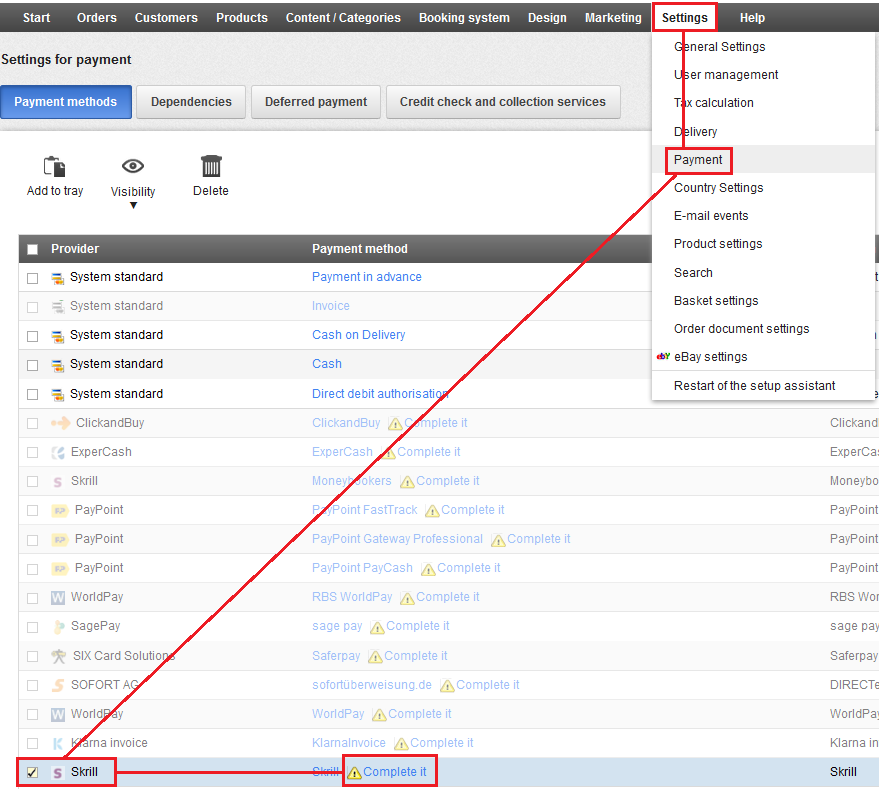Open the Settings menu
Viewport: 879px width, 789px height.
pyautogui.click(x=684, y=17)
